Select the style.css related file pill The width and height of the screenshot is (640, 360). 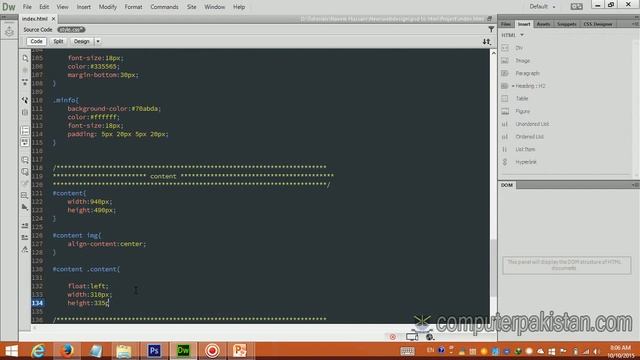coord(71,29)
